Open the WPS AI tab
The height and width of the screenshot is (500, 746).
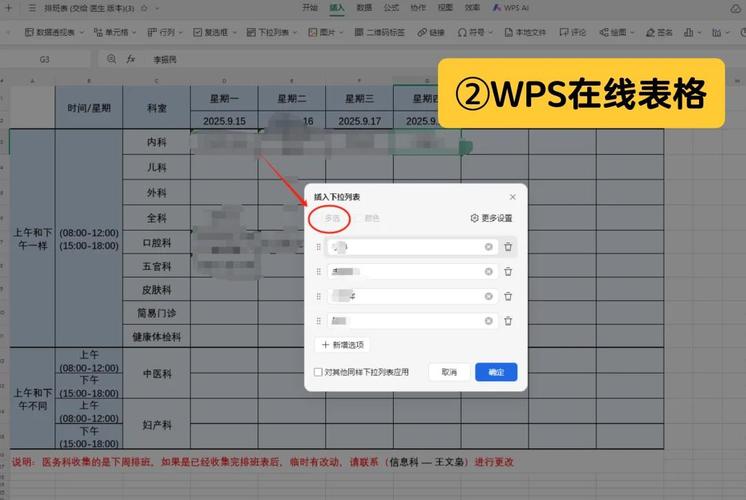coord(511,8)
